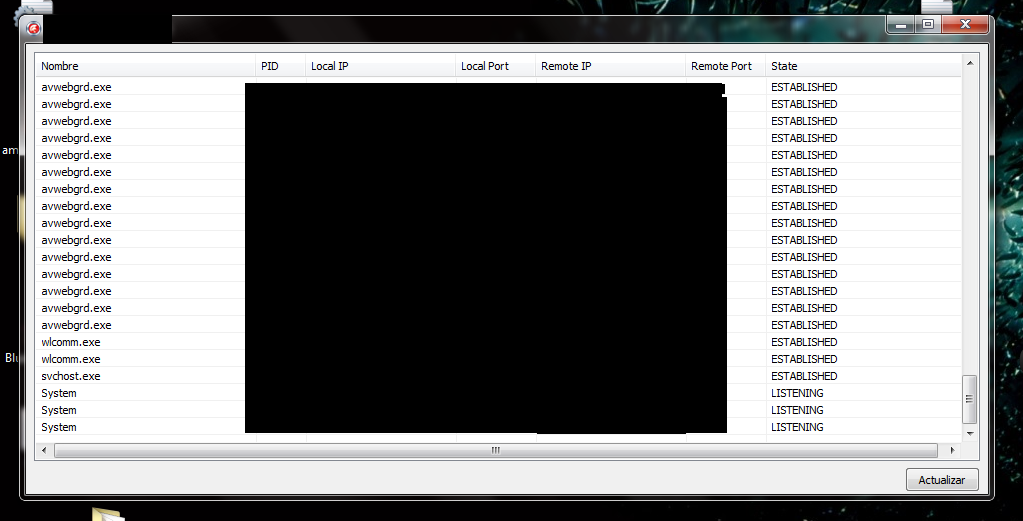
Task: Click the red application icon in title bar
Action: point(33,28)
